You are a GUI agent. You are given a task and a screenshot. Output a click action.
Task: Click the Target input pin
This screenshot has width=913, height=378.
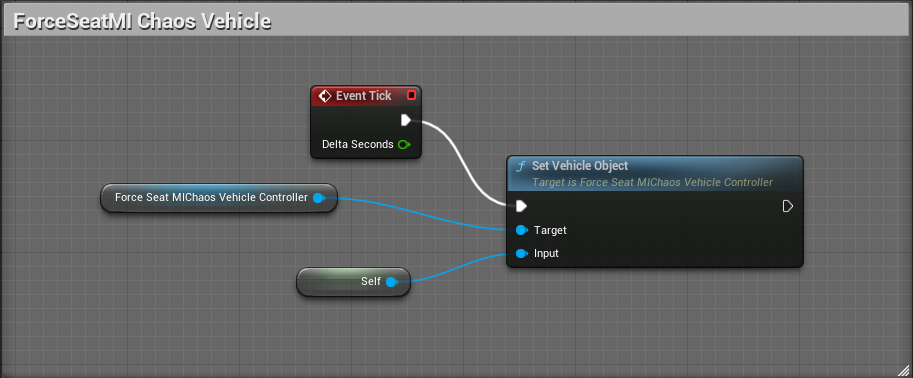[522, 231]
